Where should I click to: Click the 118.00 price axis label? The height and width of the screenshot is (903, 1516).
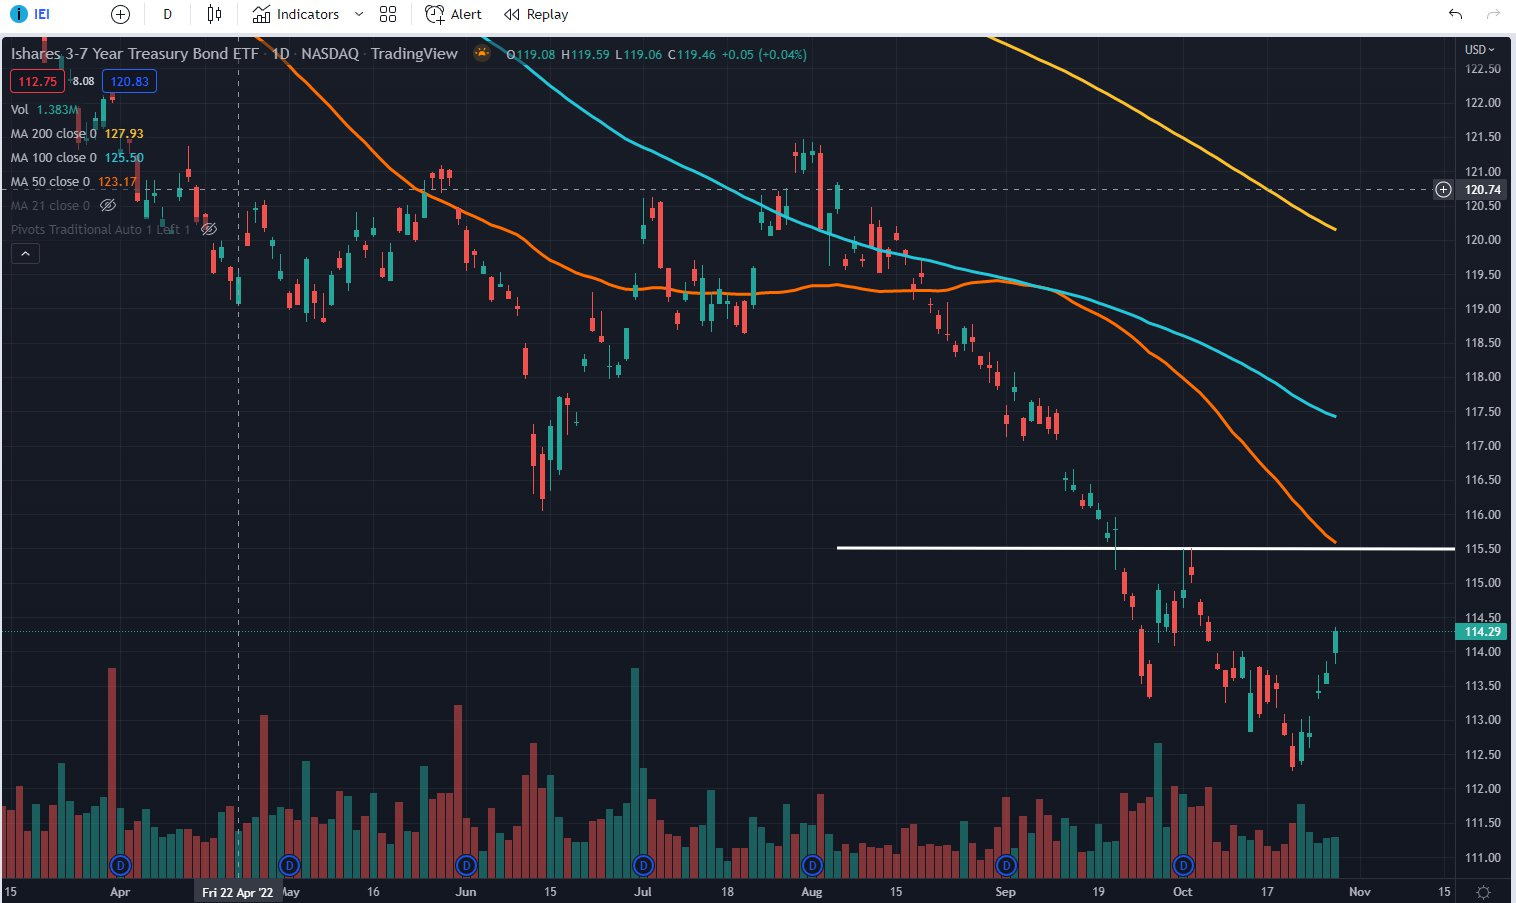pos(1482,377)
